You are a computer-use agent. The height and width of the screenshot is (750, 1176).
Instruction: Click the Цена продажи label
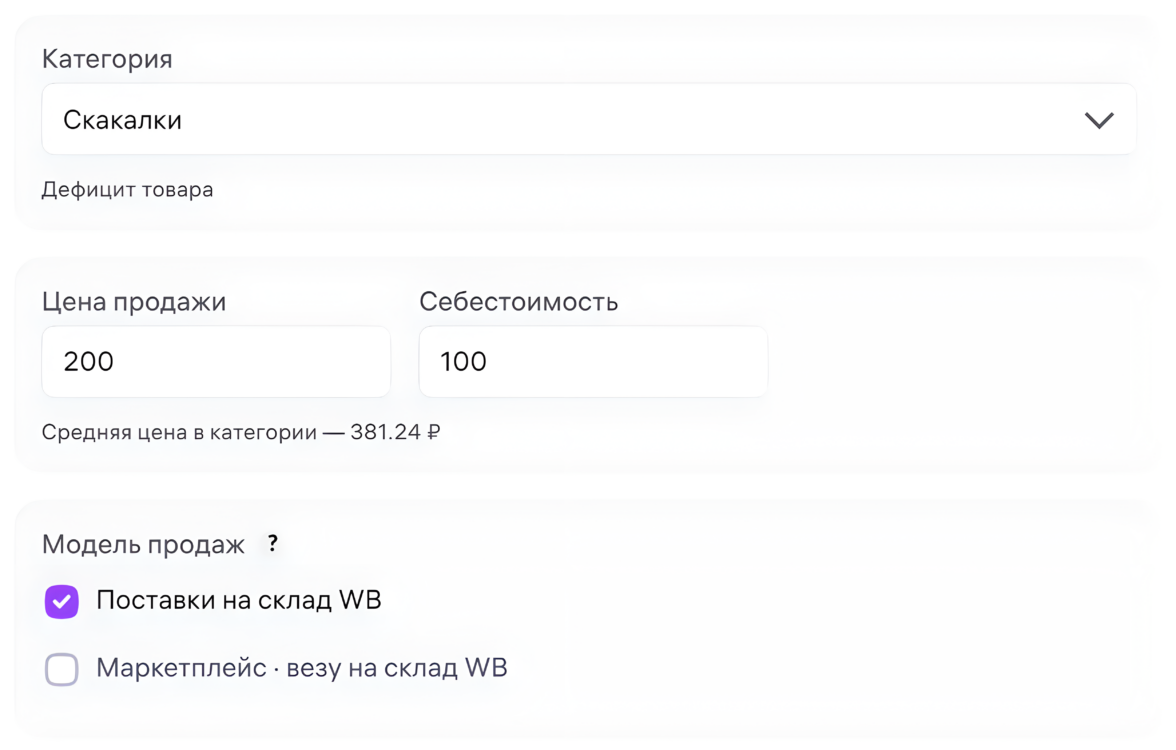(x=134, y=302)
